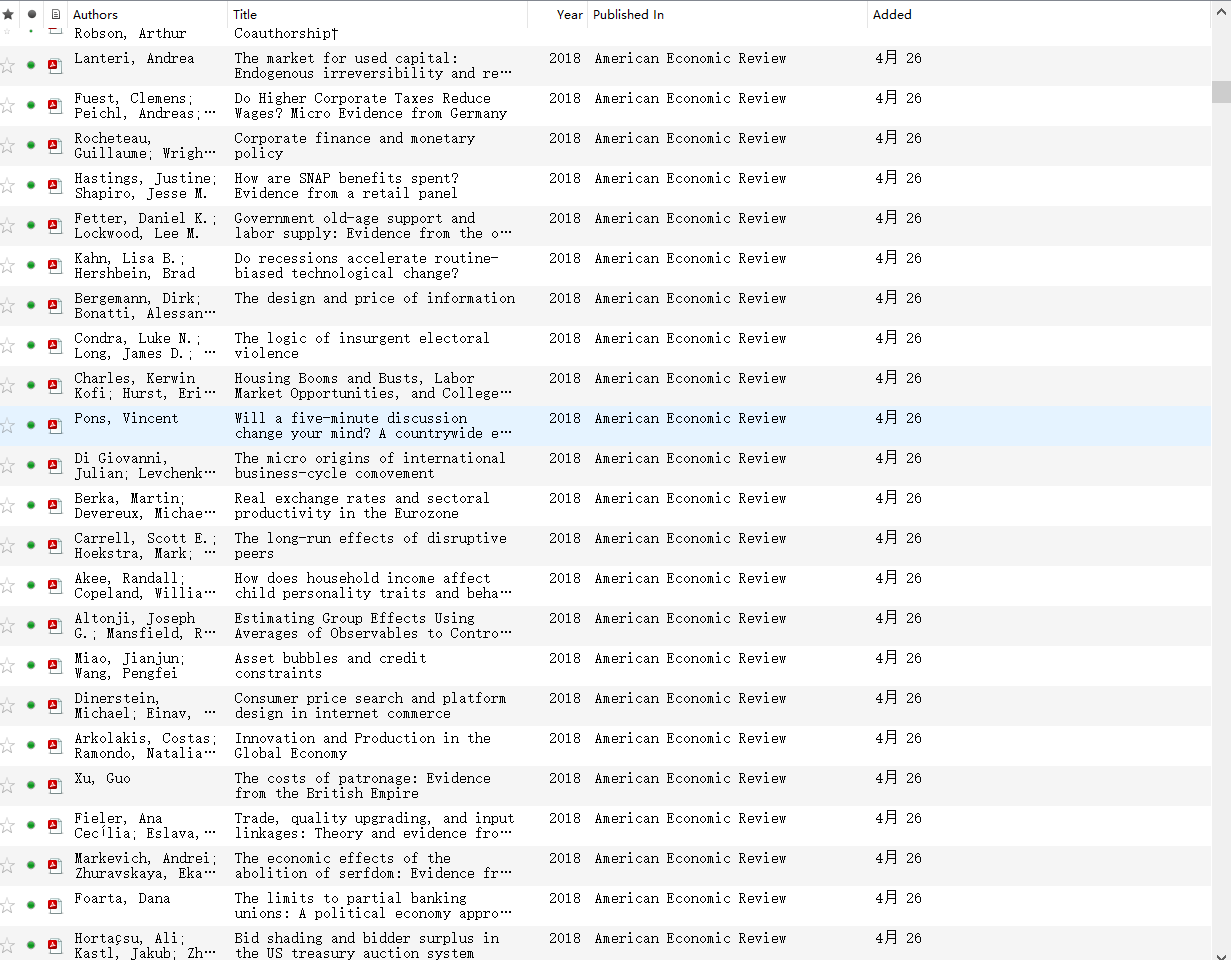Click the 2018 year in Fieler row
Image resolution: width=1231 pixels, height=960 pixels.
pyautogui.click(x=565, y=818)
